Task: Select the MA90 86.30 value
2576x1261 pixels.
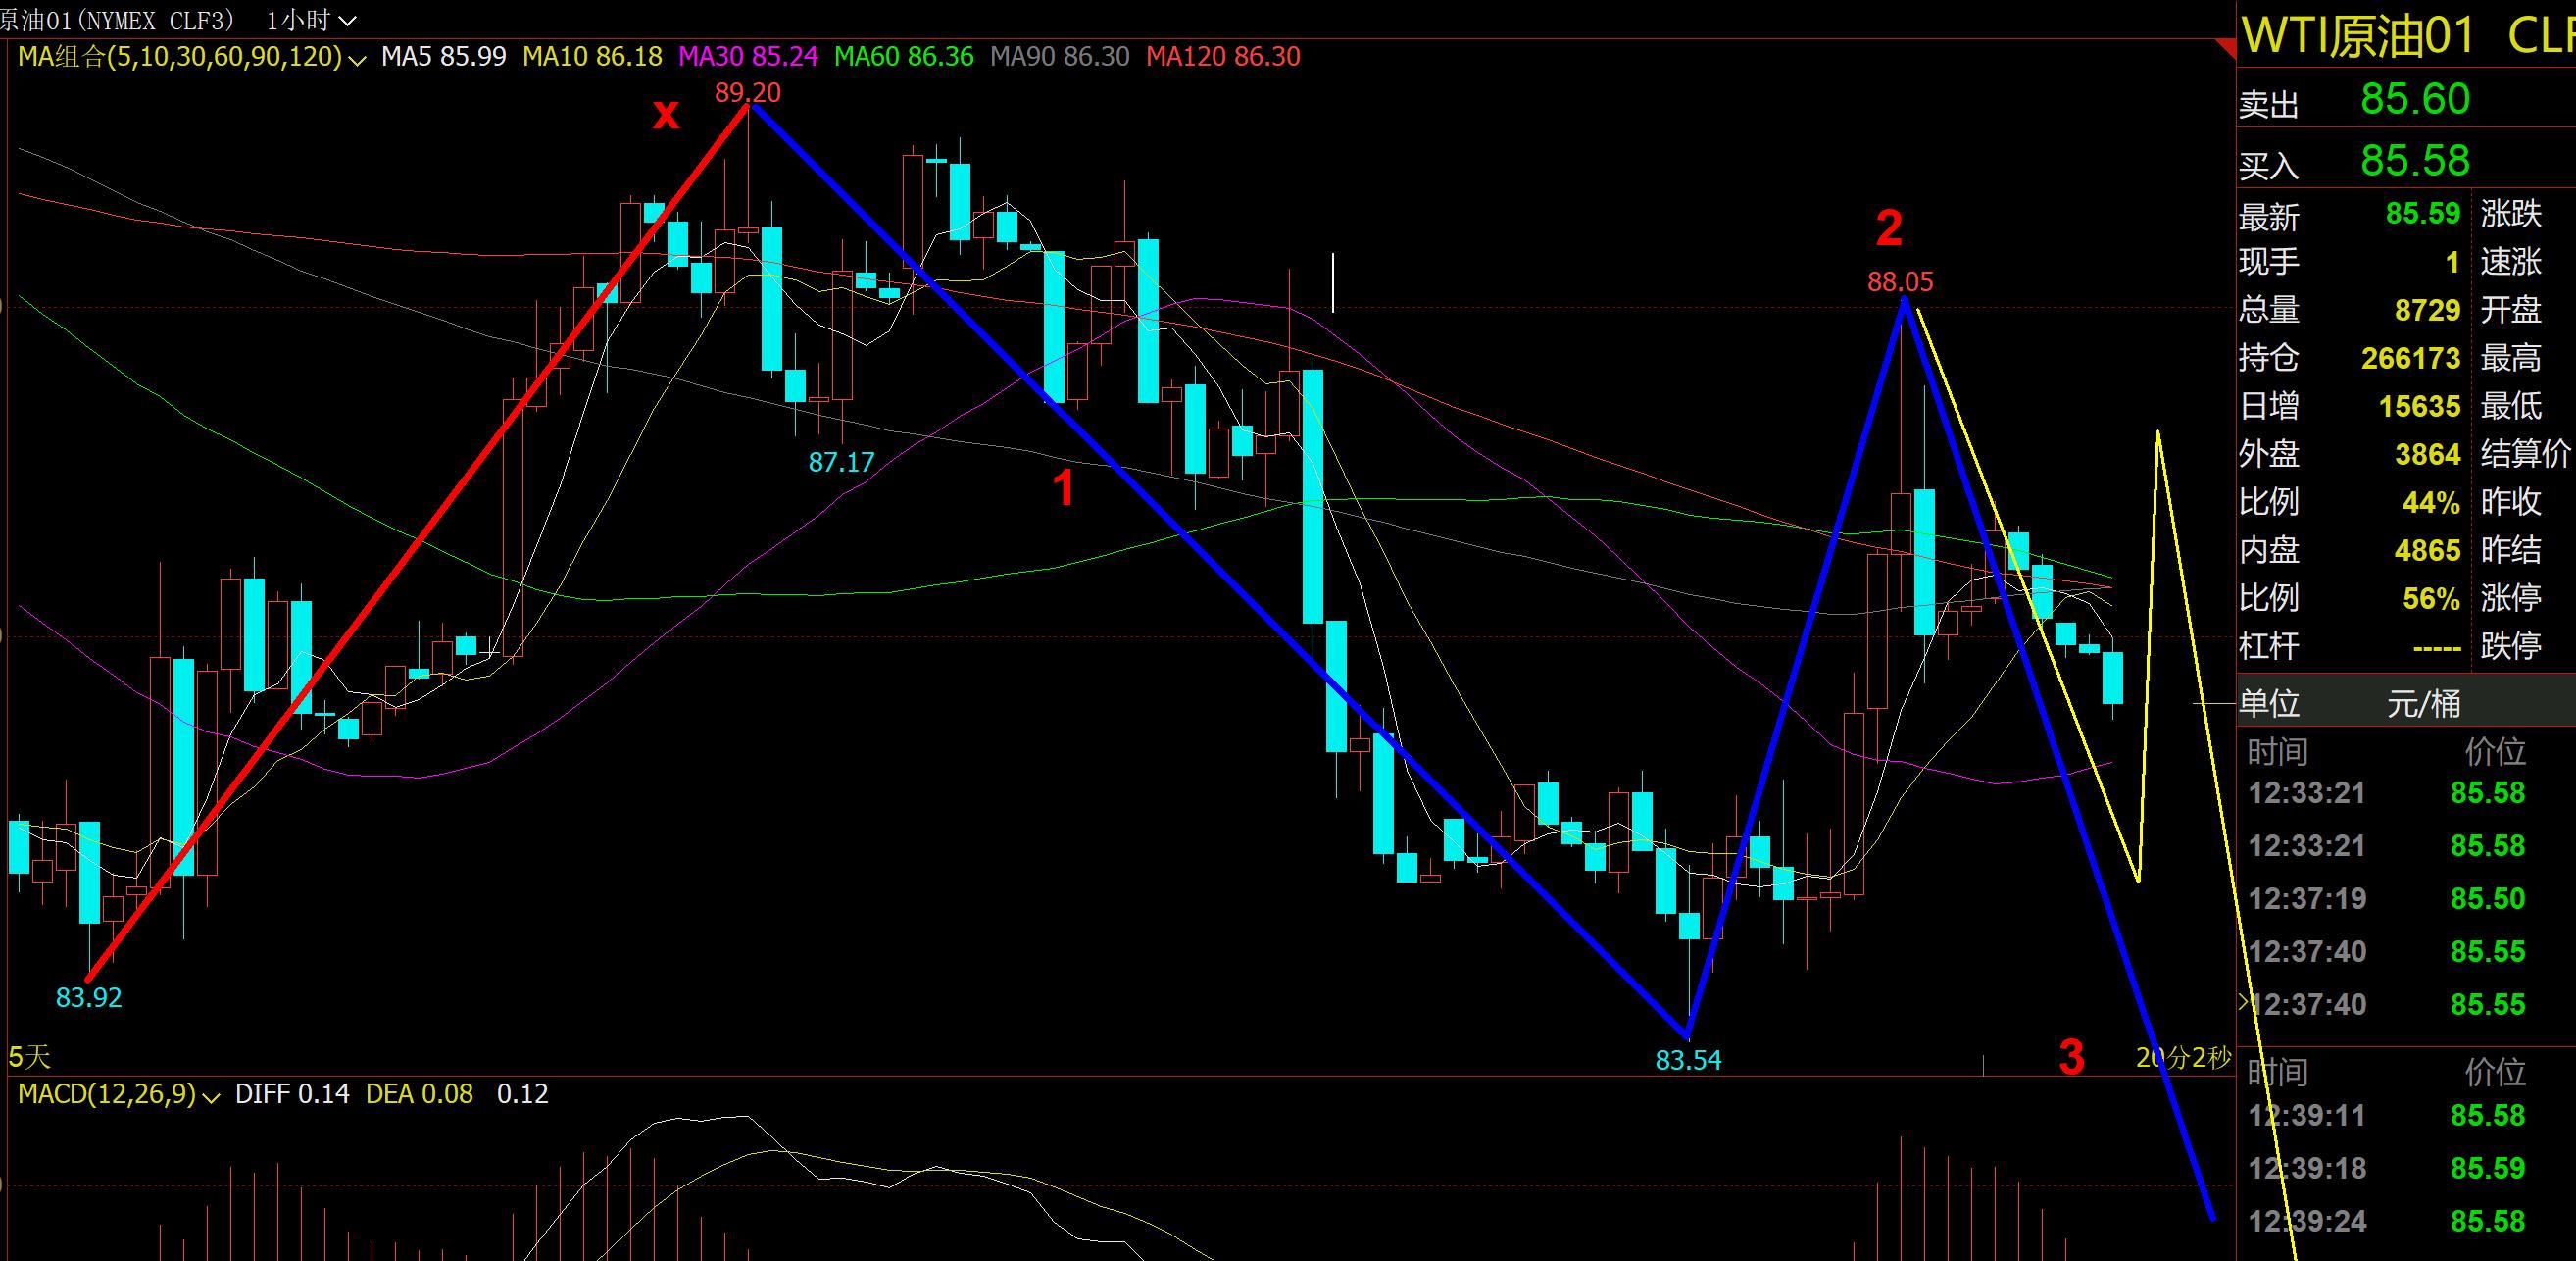Action: click(1060, 57)
